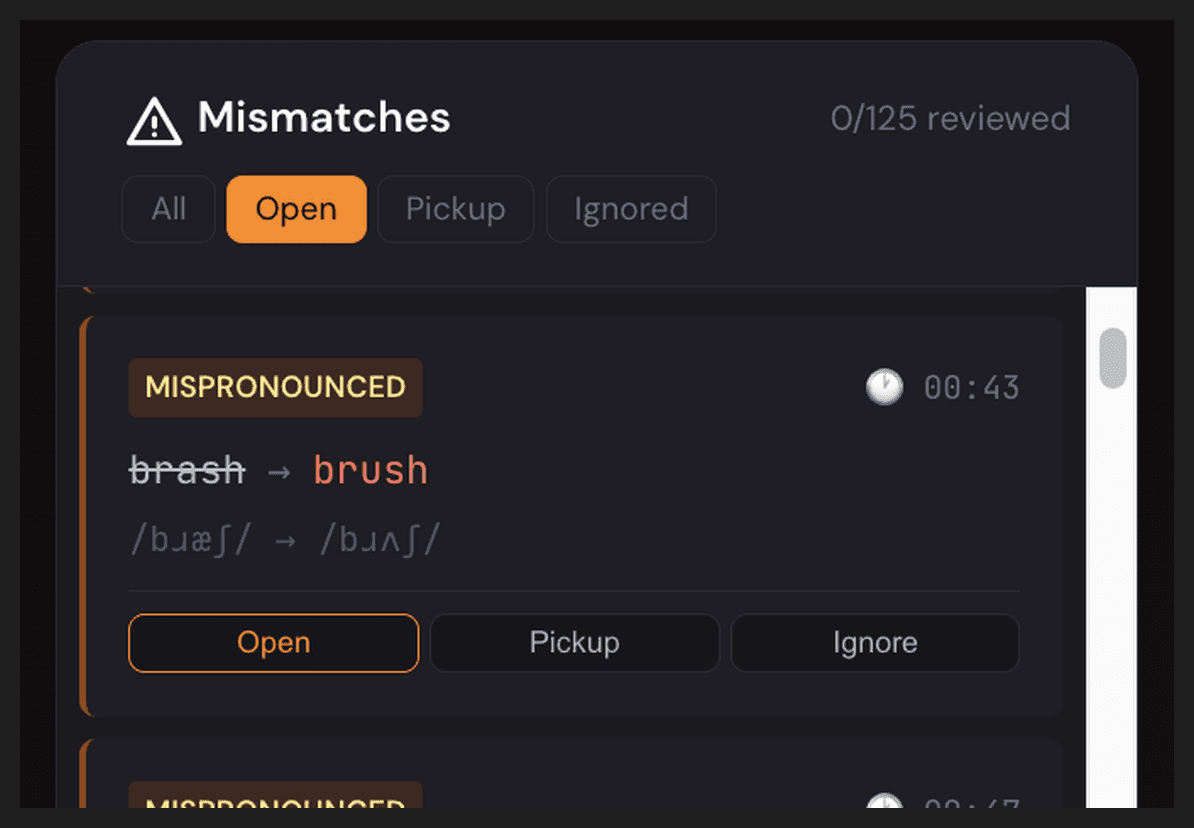Image resolution: width=1194 pixels, height=828 pixels.
Task: Click the partially visible MISPRONOUNCED badge at the bottom
Action: coord(275,798)
